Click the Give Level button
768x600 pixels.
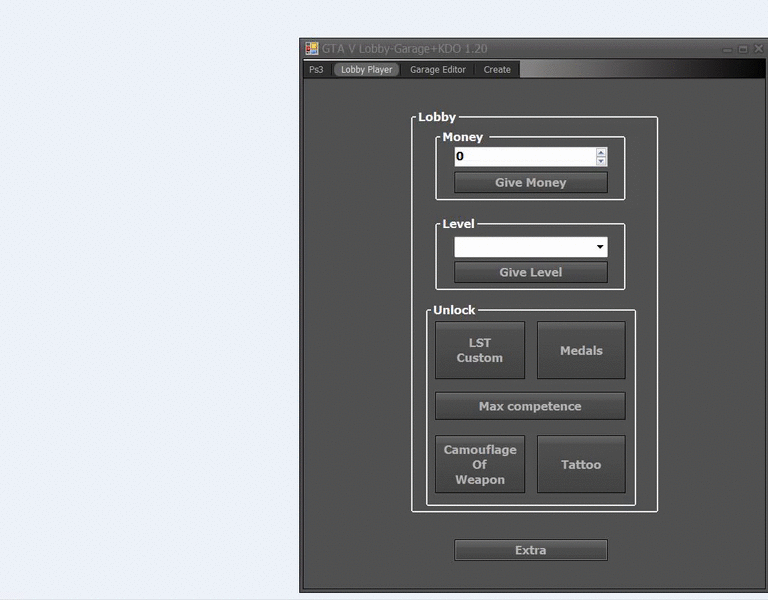(530, 272)
